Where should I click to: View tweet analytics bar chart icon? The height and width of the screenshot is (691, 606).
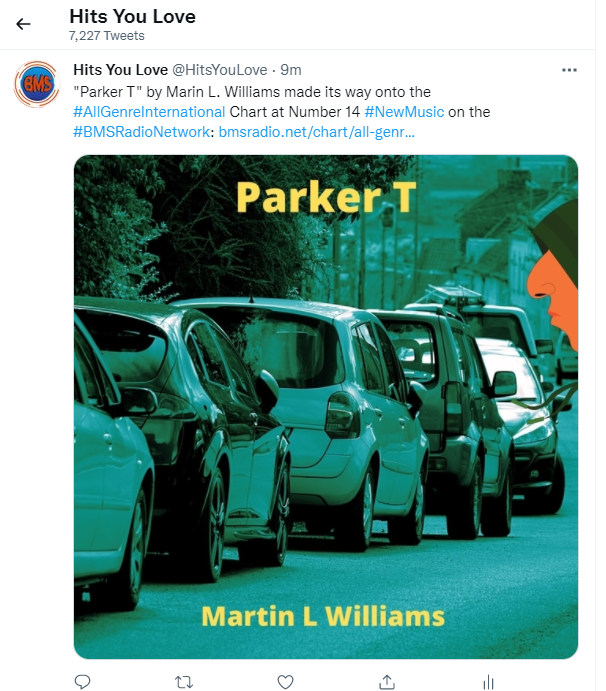pyautogui.click(x=488, y=682)
